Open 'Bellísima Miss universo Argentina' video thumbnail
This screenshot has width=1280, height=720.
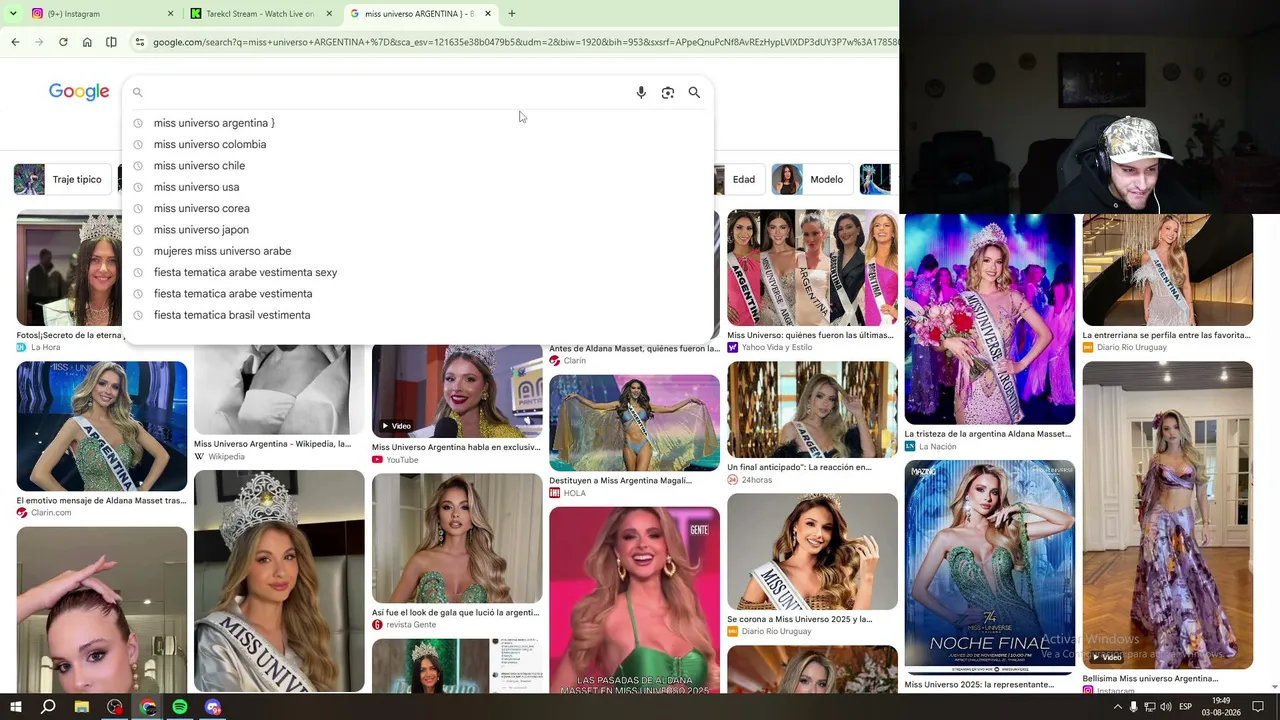(1167, 515)
